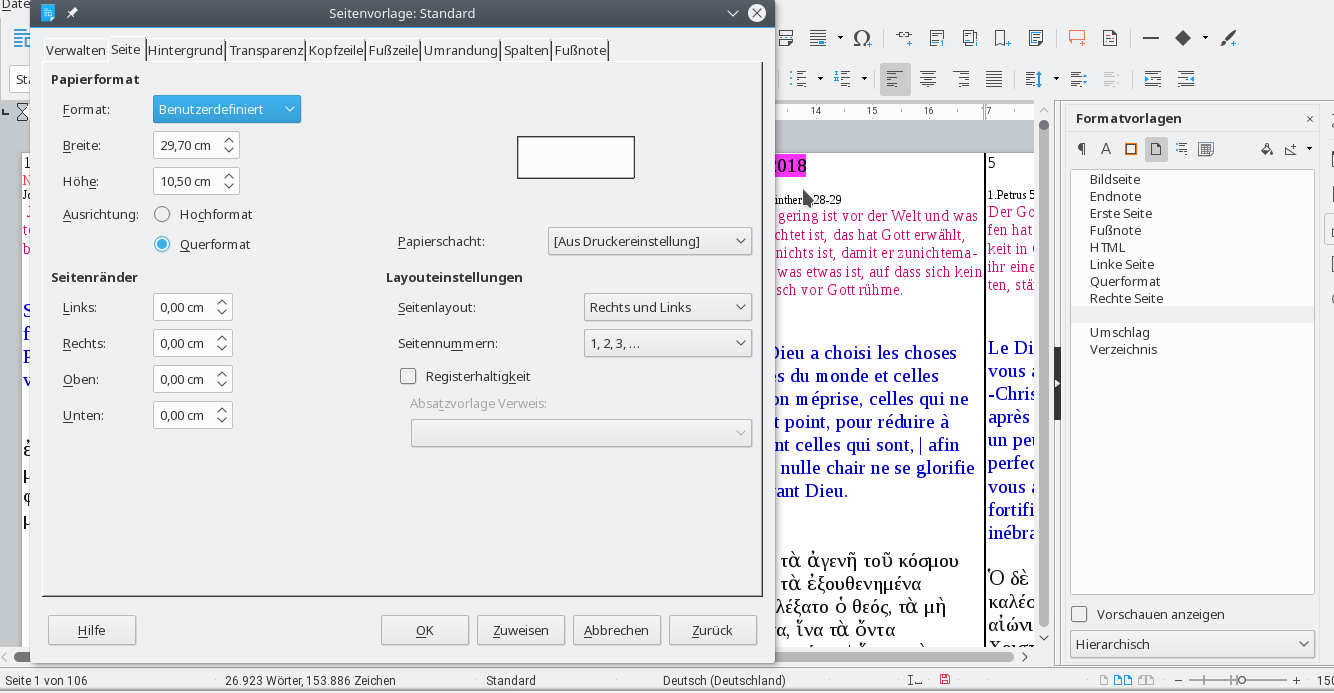1334x693 pixels.
Task: Open the paper Format dropdown
Action: (x=226, y=109)
